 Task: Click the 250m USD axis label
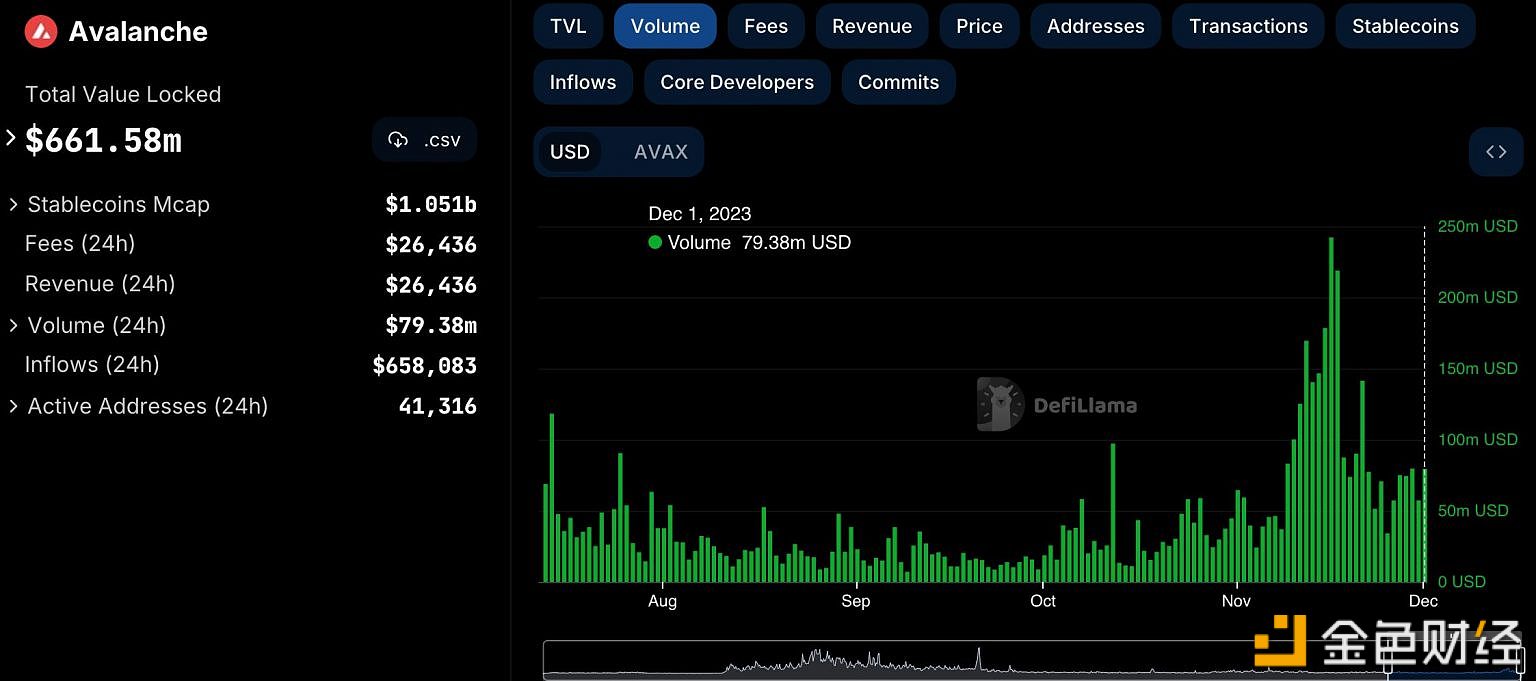pos(1478,226)
